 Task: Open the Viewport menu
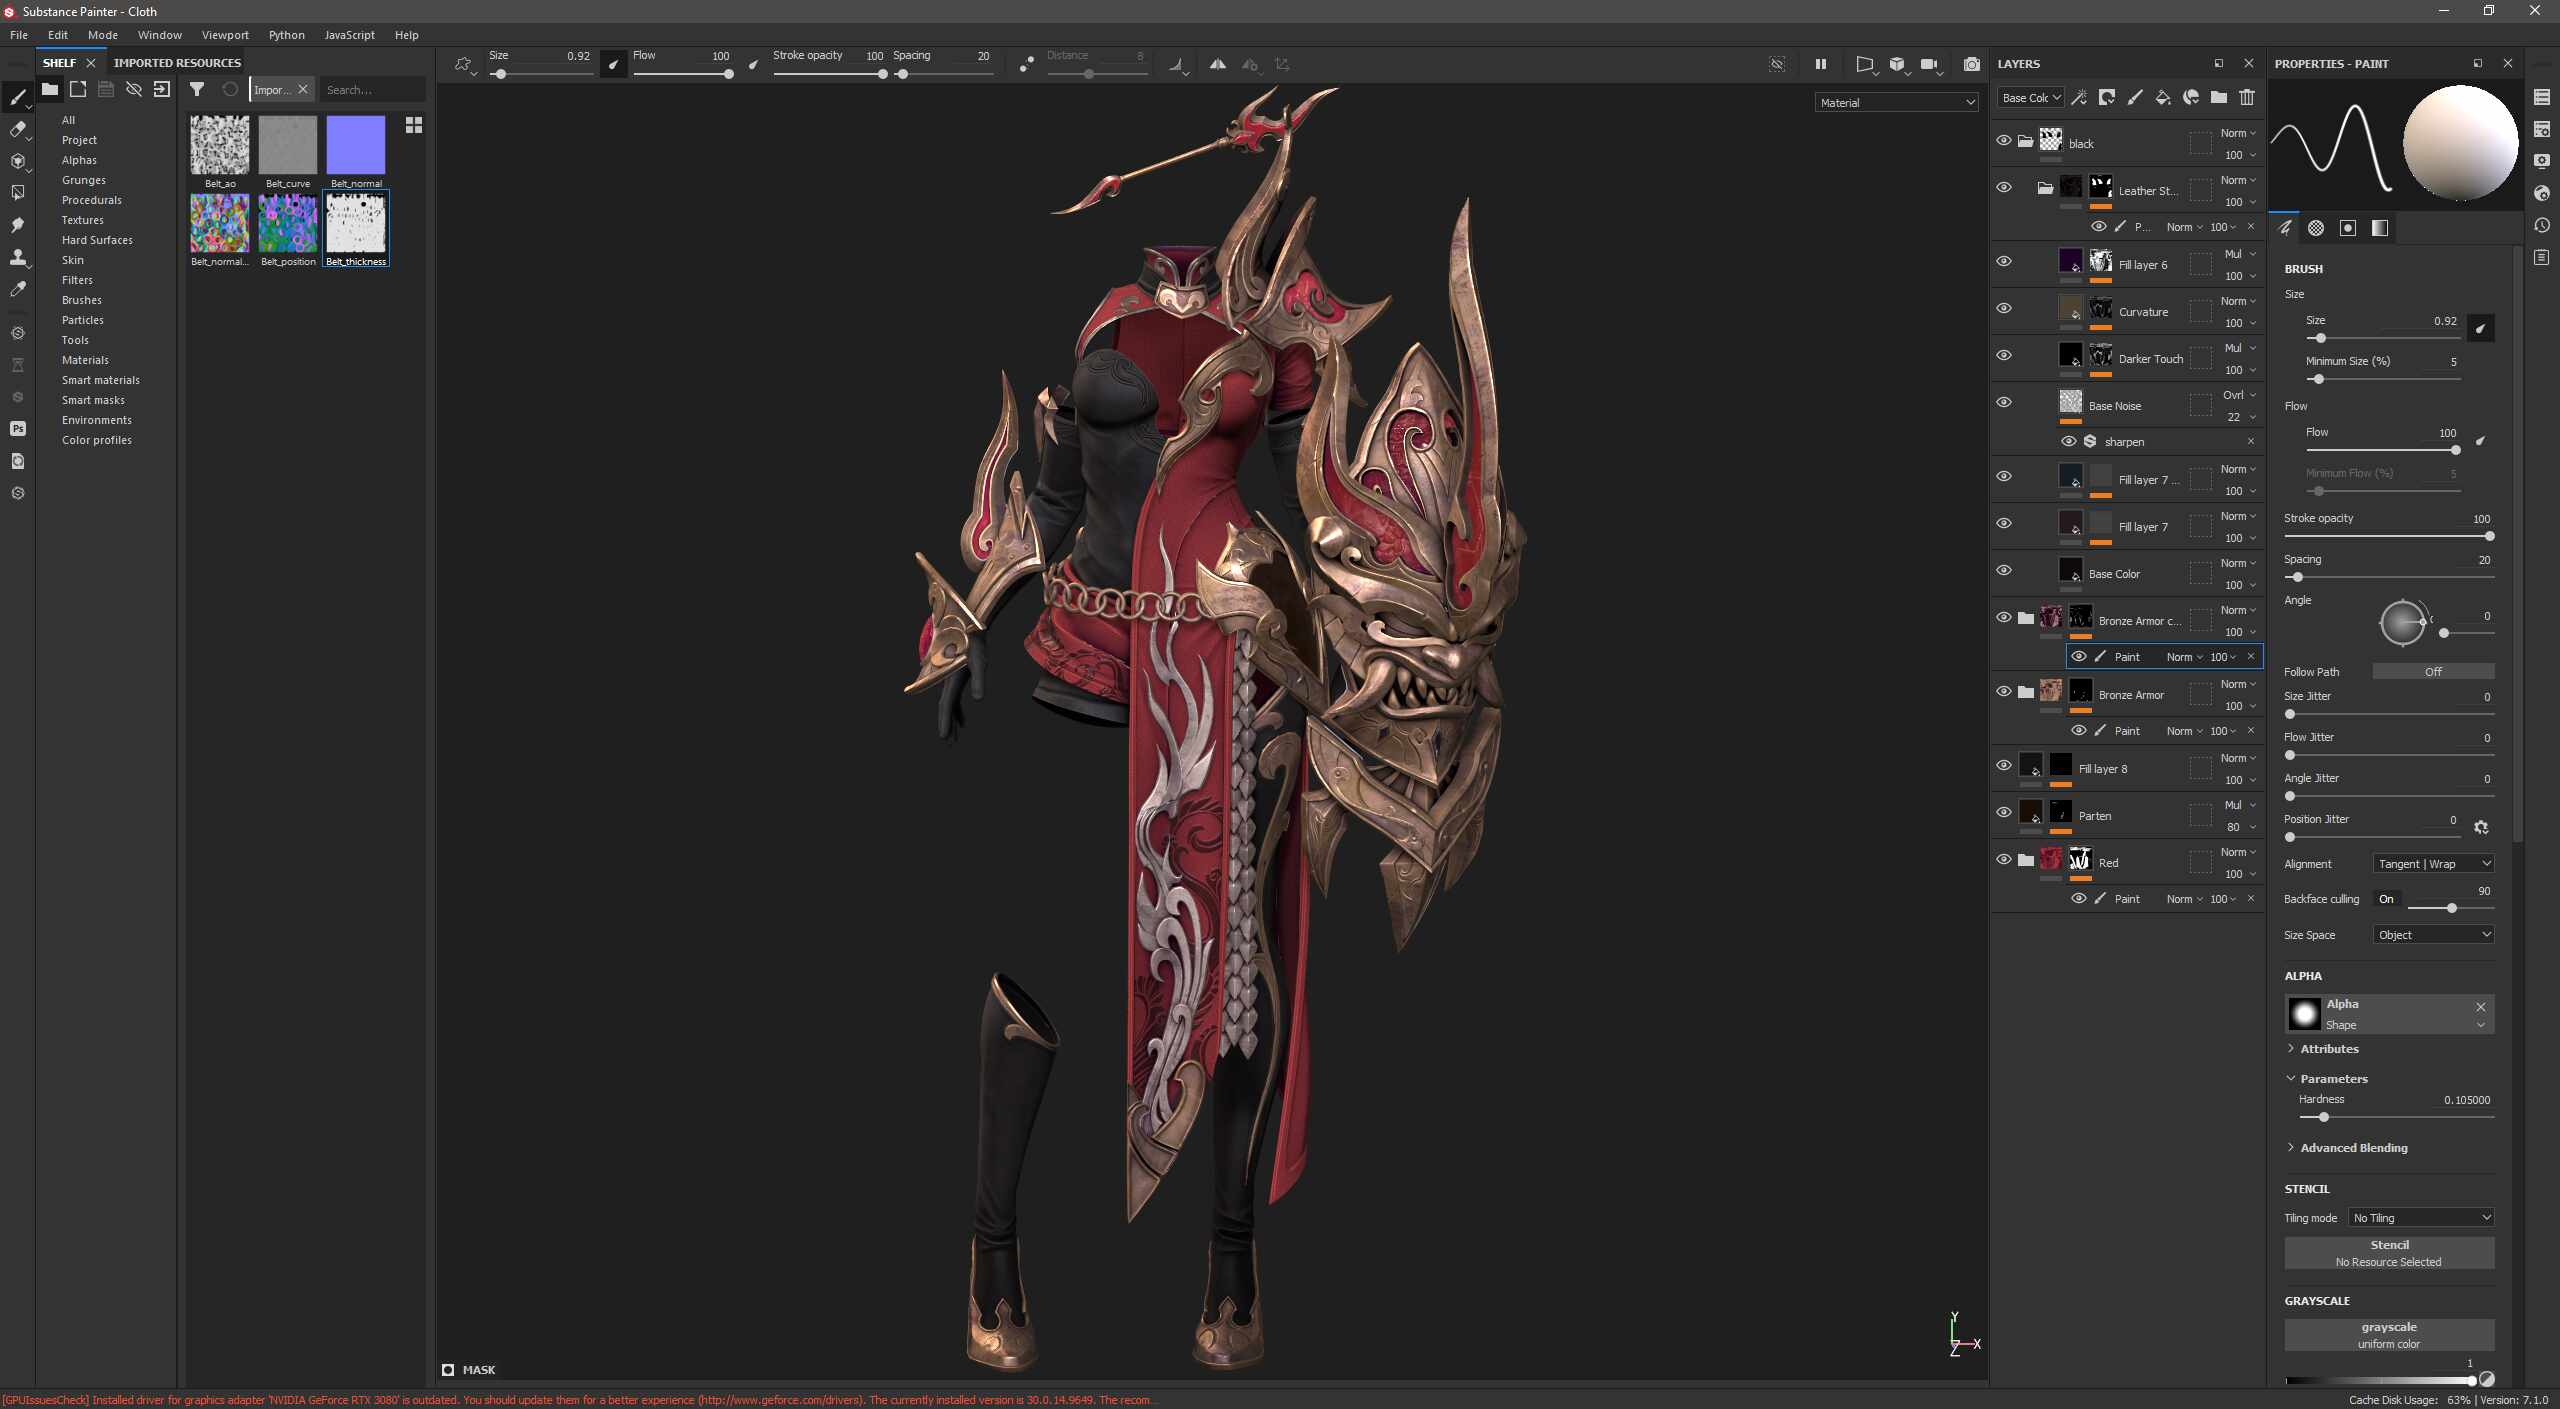(x=224, y=35)
